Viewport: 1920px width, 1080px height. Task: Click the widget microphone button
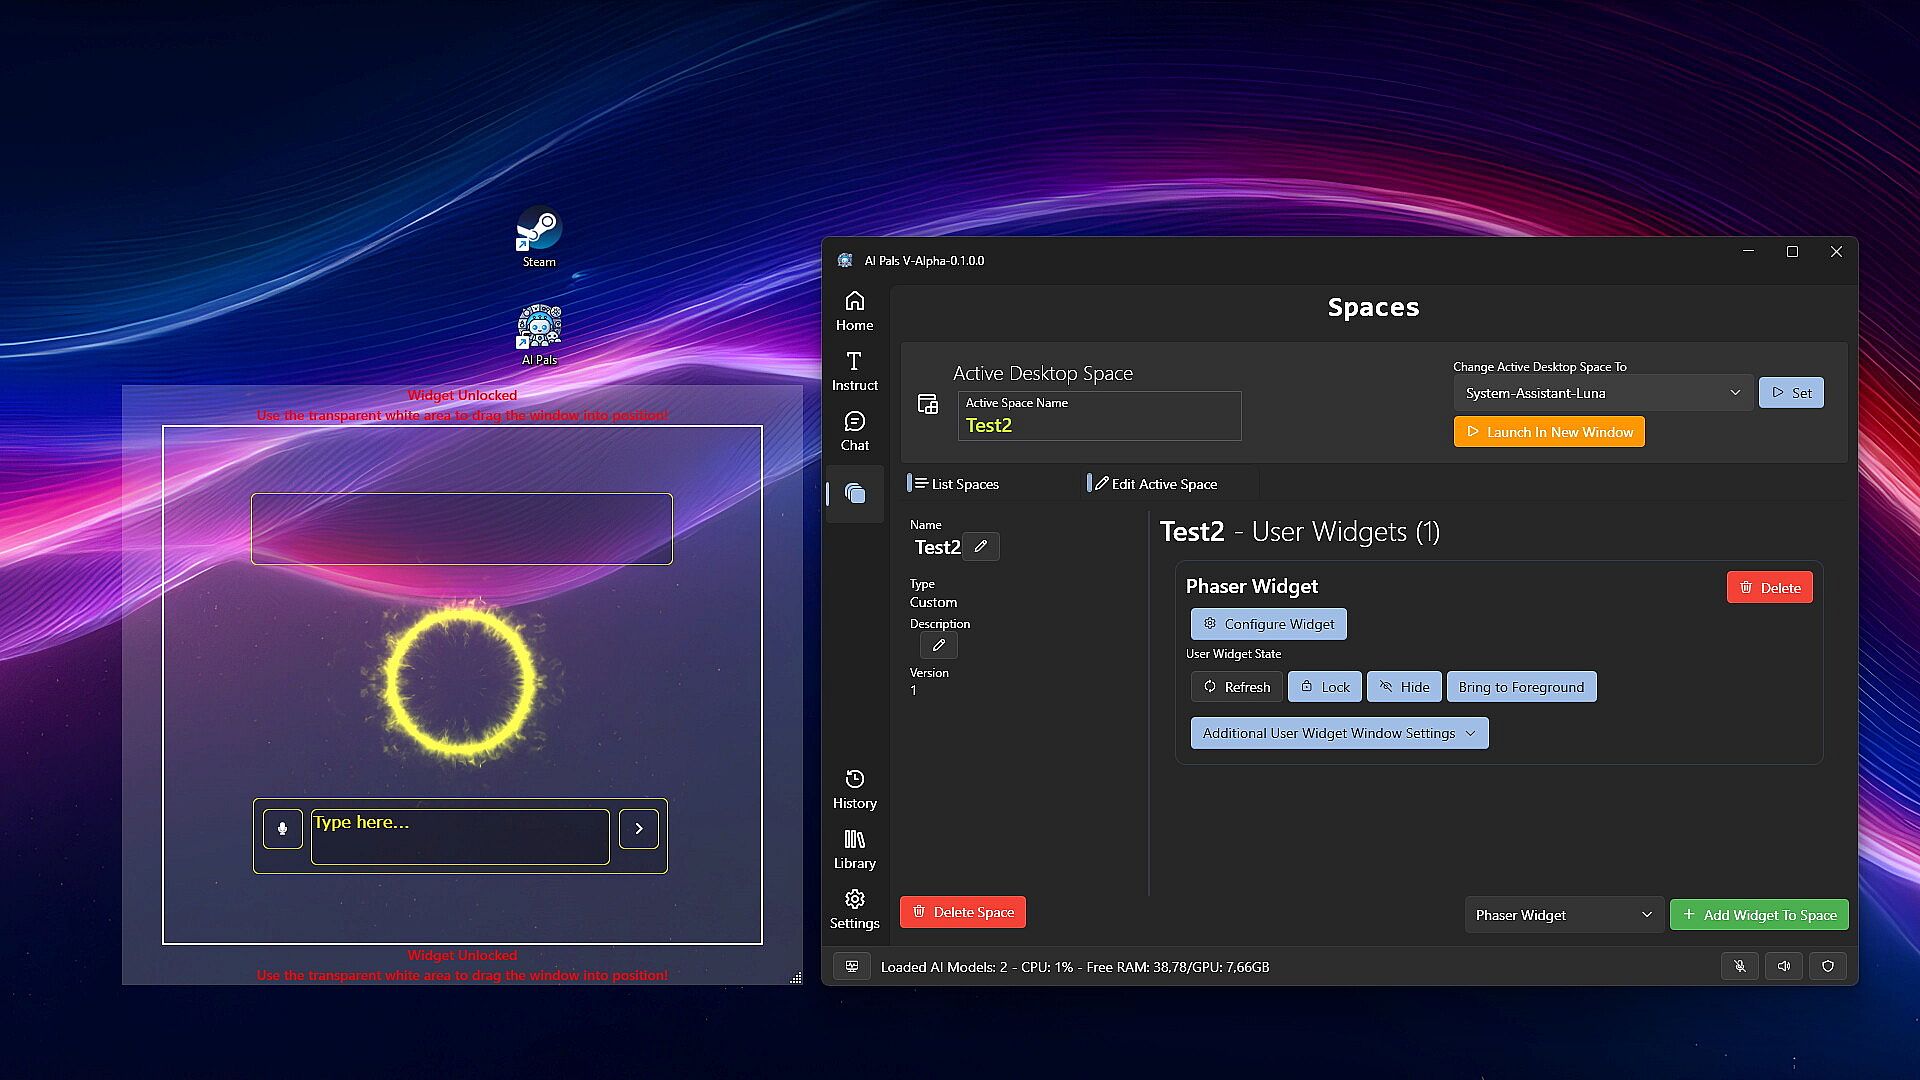coord(283,829)
